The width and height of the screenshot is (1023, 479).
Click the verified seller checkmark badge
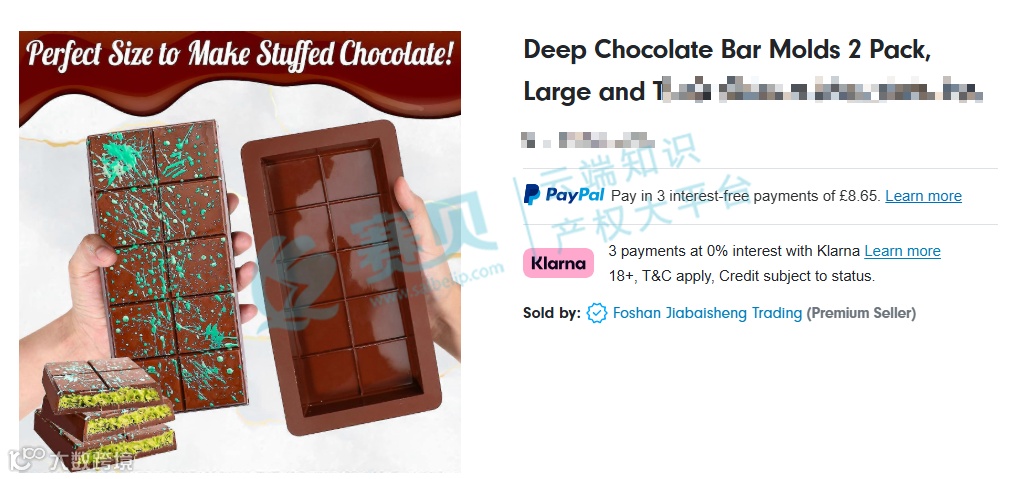pyautogui.click(x=596, y=313)
